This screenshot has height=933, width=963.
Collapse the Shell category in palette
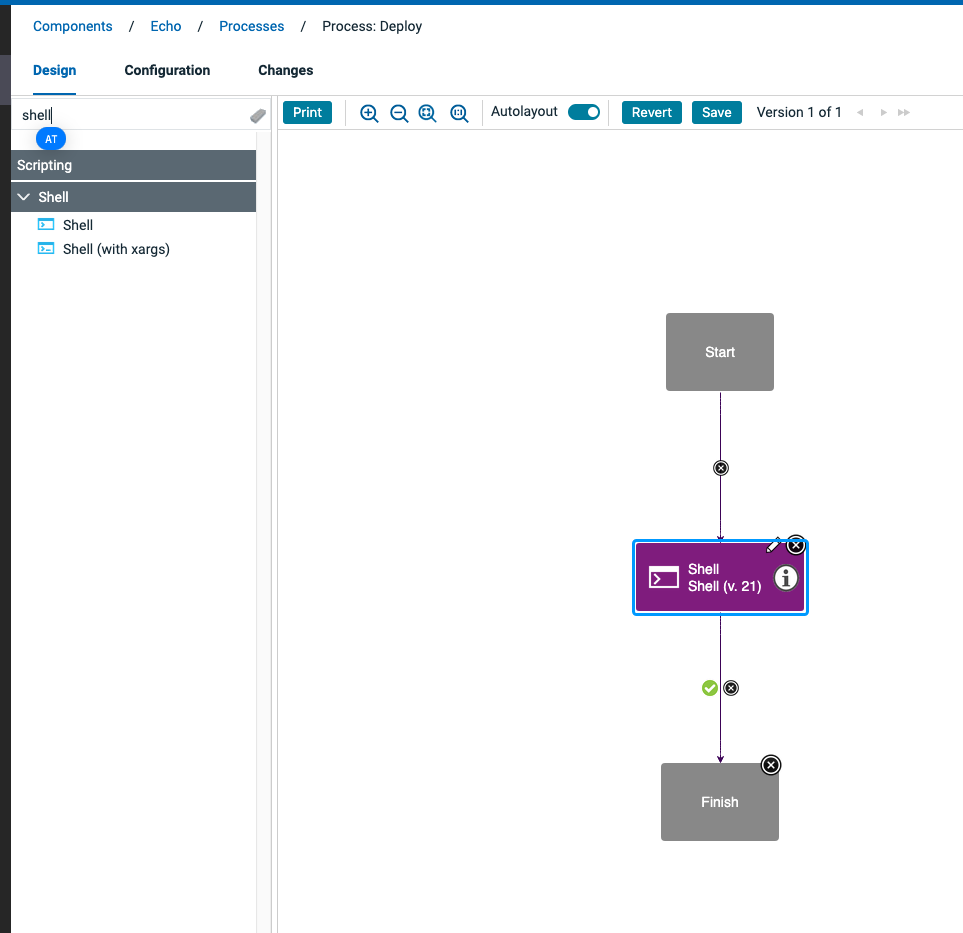[24, 197]
